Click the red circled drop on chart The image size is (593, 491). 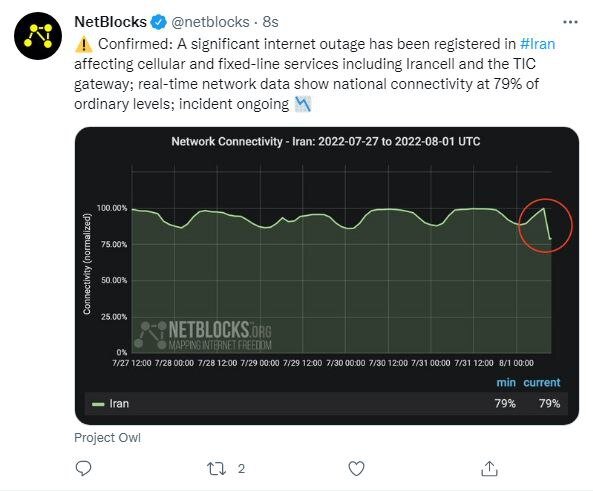pyautogui.click(x=545, y=225)
